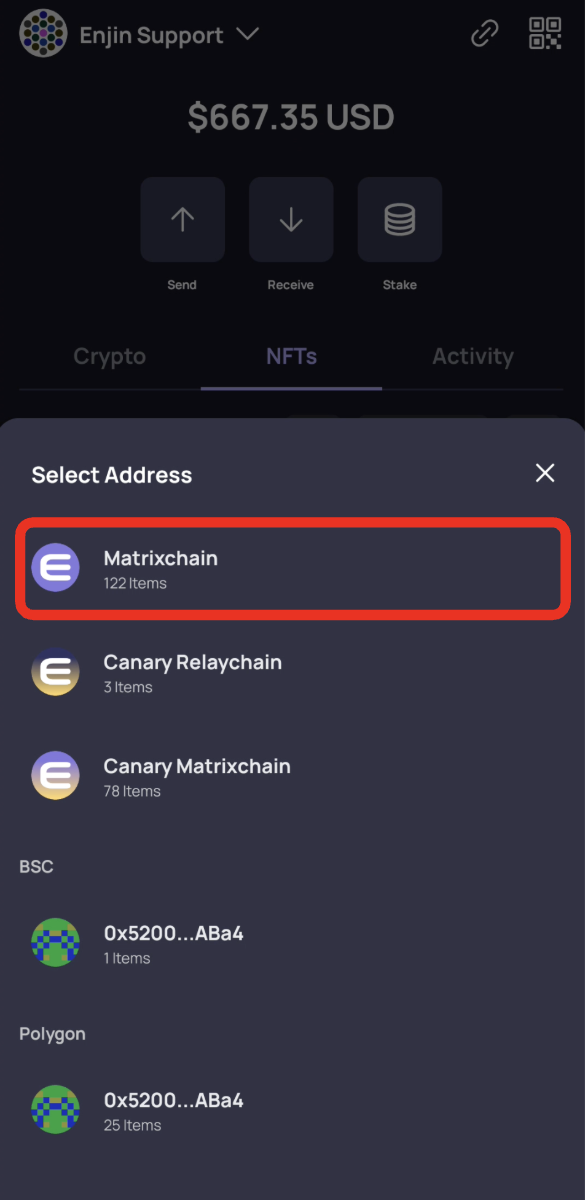Expand the Enjin Support wallet dropdown
Viewport: 588px width, 1200px height.
click(x=248, y=33)
